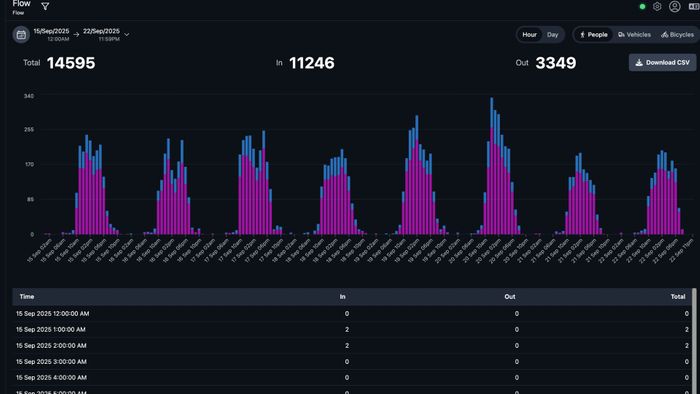Open the calendar date picker icon
The width and height of the screenshot is (700, 394).
pyautogui.click(x=21, y=35)
